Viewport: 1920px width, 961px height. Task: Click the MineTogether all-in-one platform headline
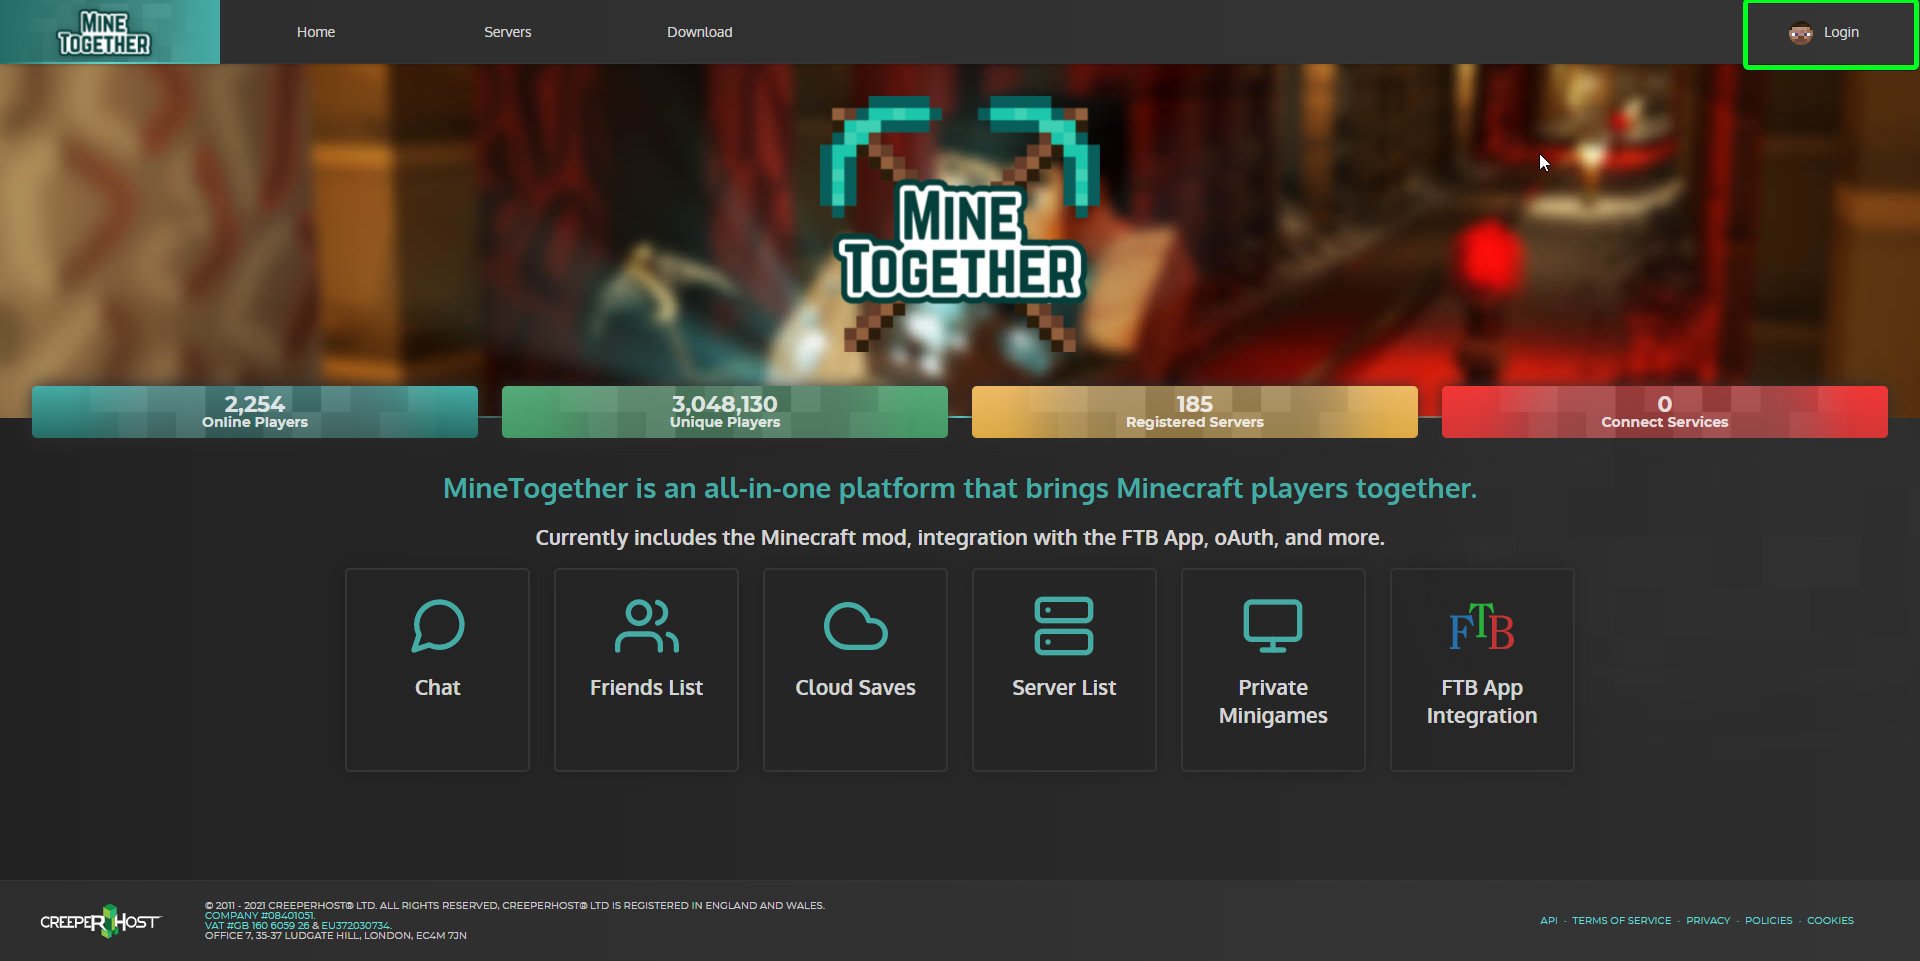tap(960, 489)
